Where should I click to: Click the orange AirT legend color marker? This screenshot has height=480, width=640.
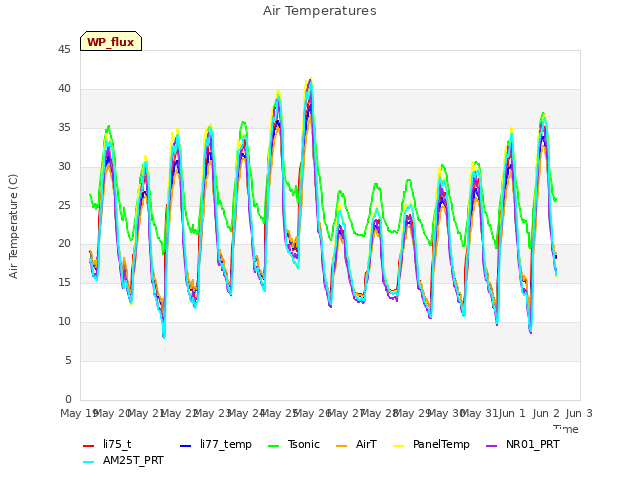(x=342, y=446)
